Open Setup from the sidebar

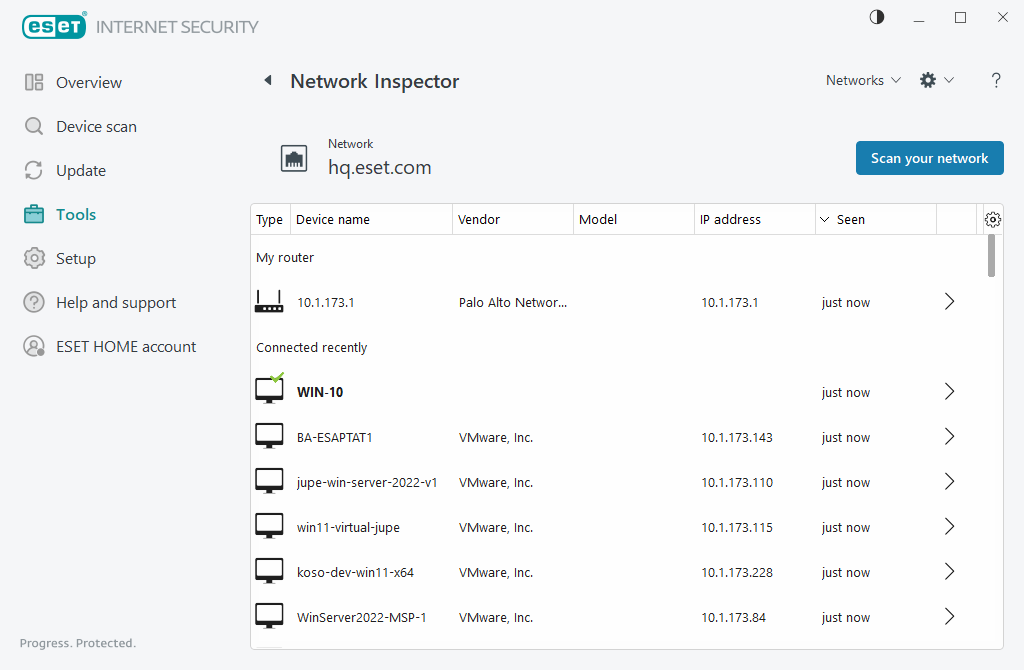pyautogui.click(x=76, y=259)
